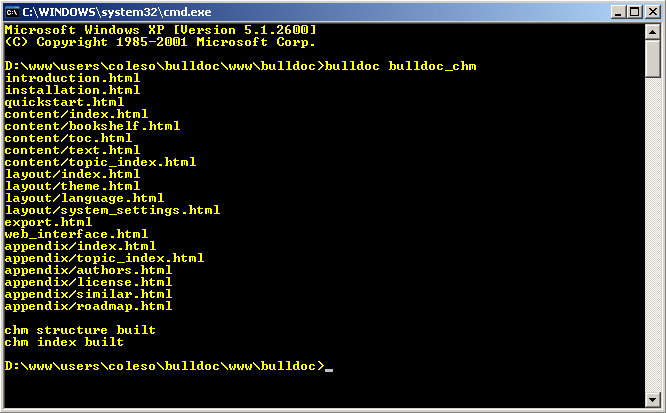Click the blinking cursor at last prompt
The image size is (666, 413).
pos(329,370)
